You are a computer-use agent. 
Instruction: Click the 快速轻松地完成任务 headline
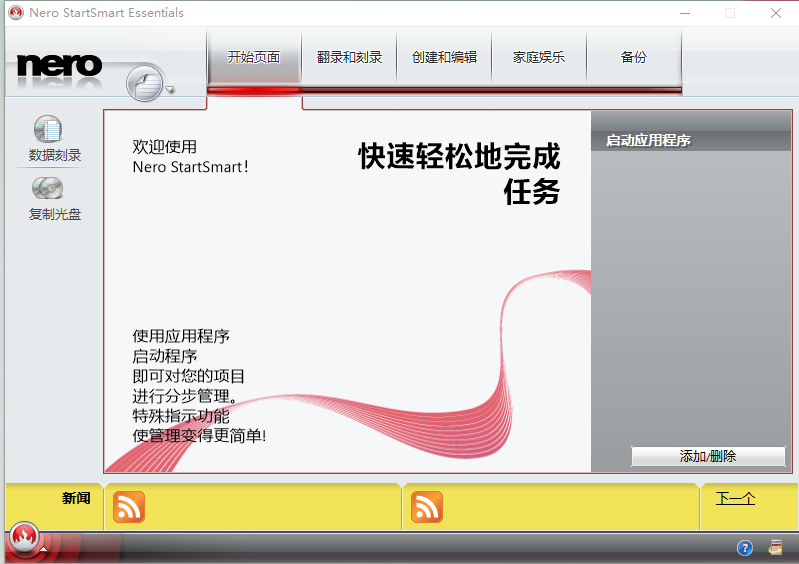[459, 173]
